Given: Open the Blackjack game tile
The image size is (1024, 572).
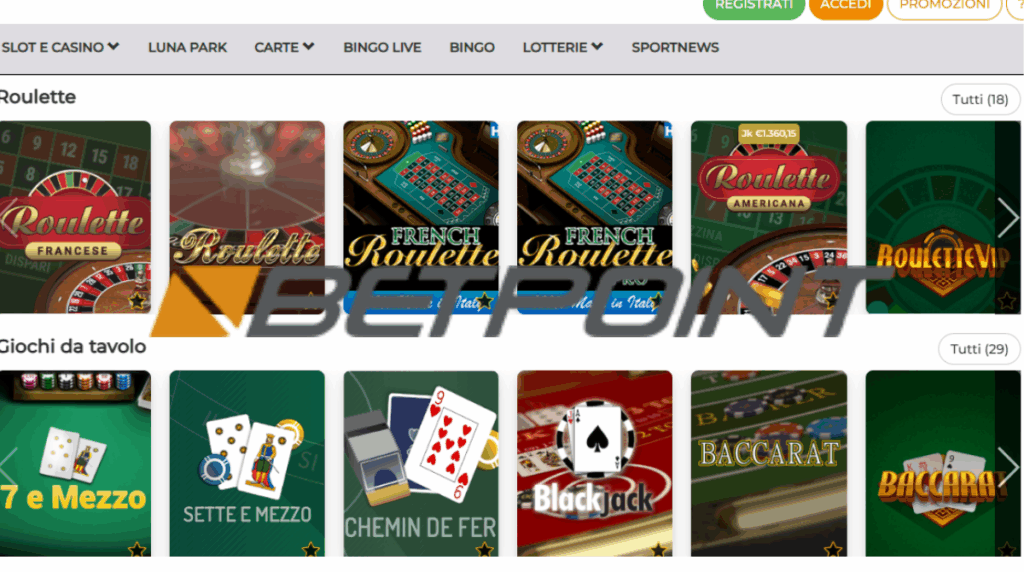Looking at the screenshot, I should pyautogui.click(x=594, y=464).
